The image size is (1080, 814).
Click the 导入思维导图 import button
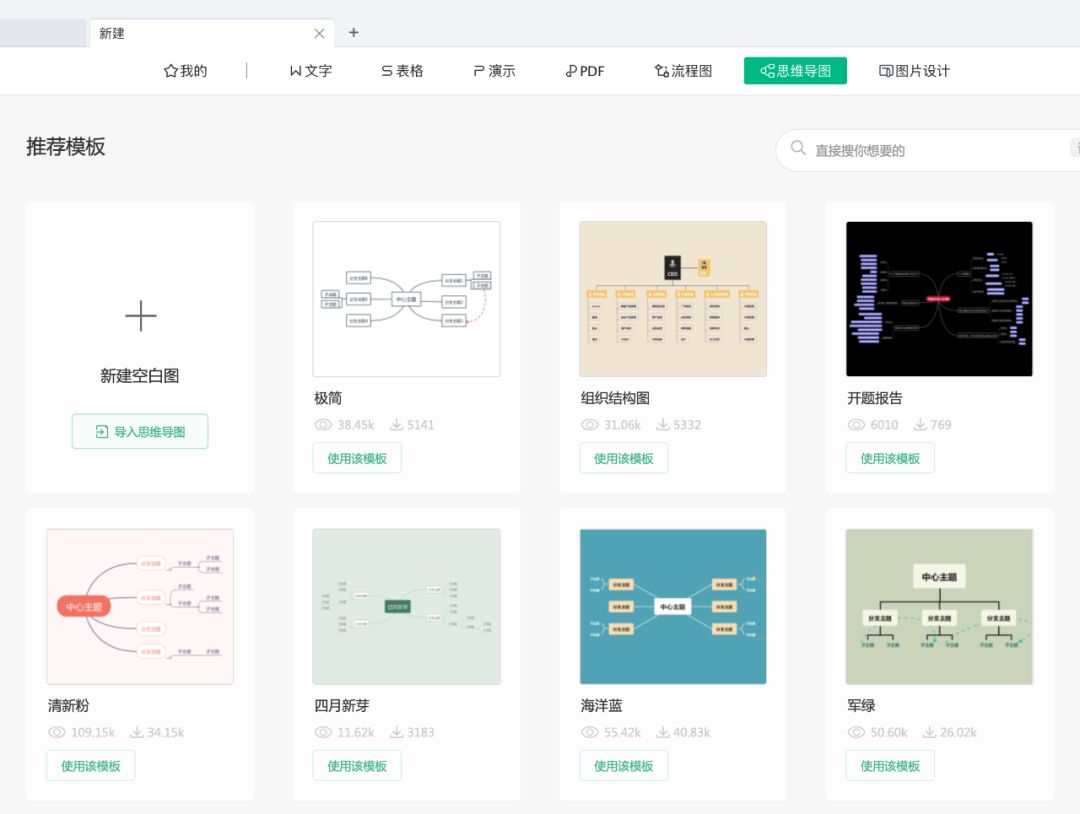(x=139, y=431)
